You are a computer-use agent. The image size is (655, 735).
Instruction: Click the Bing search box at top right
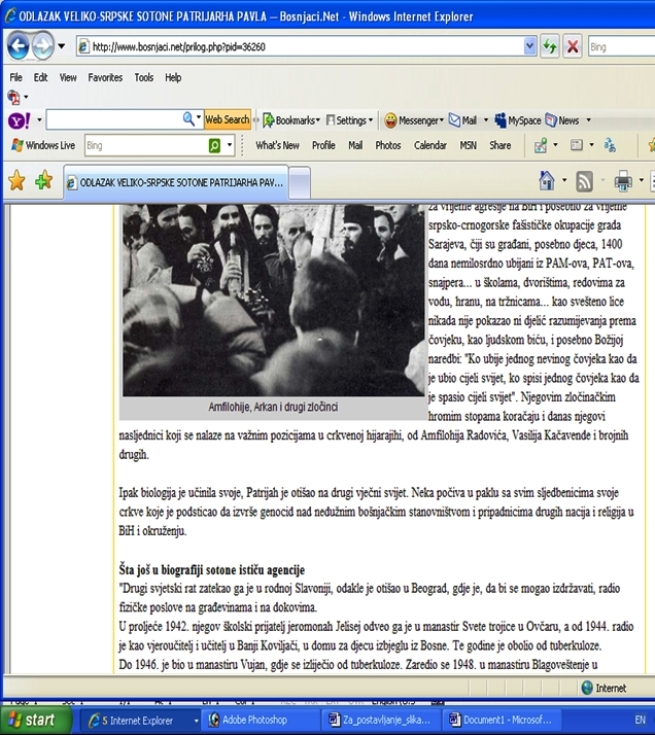tap(621, 47)
